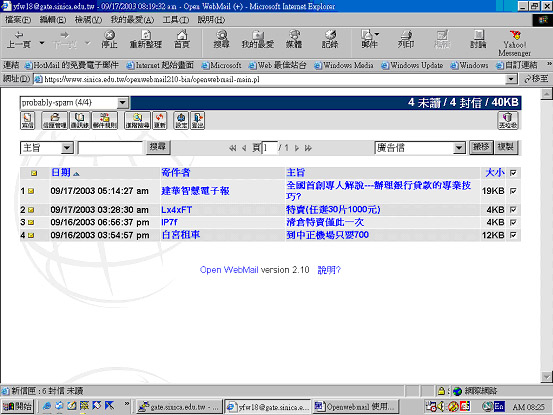
Task: Click the refresh (更新) webmail icon
Action: (x=160, y=121)
